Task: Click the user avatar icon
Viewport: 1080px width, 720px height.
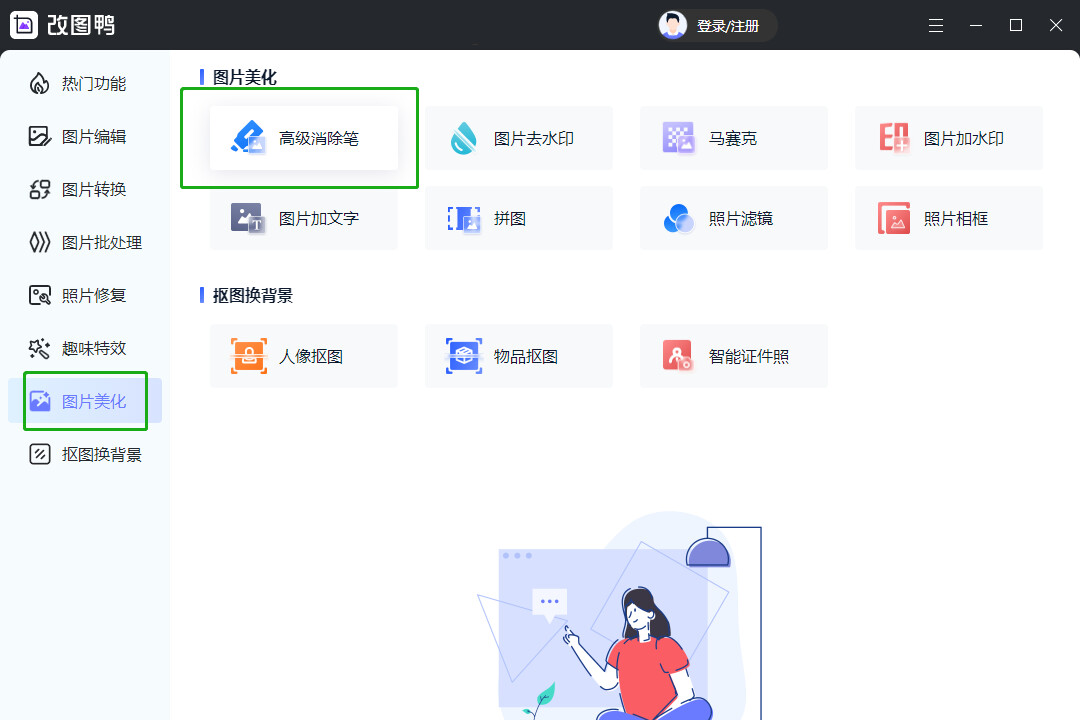Action: [x=672, y=25]
